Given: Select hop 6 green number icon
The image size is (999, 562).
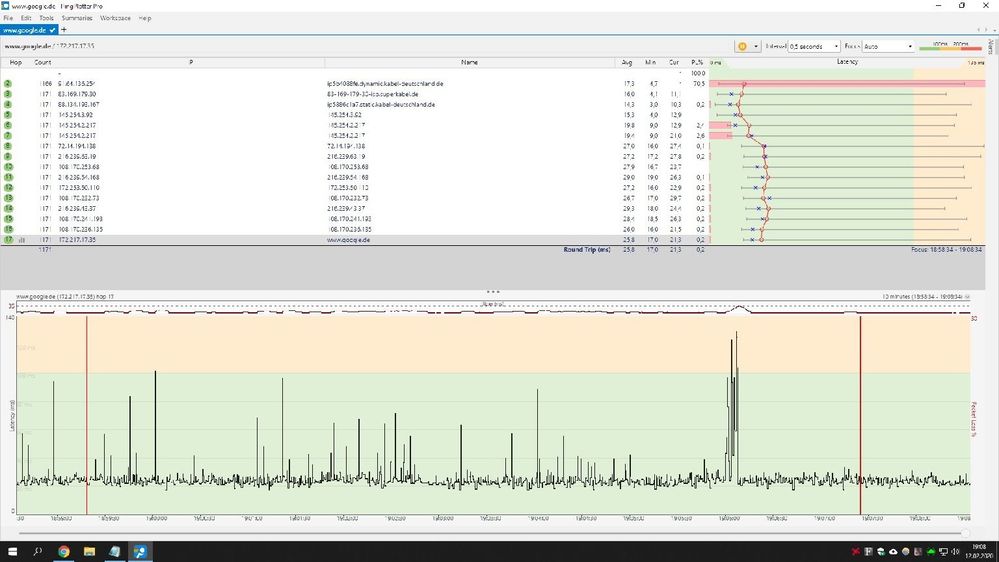Looking at the screenshot, I should [8, 125].
